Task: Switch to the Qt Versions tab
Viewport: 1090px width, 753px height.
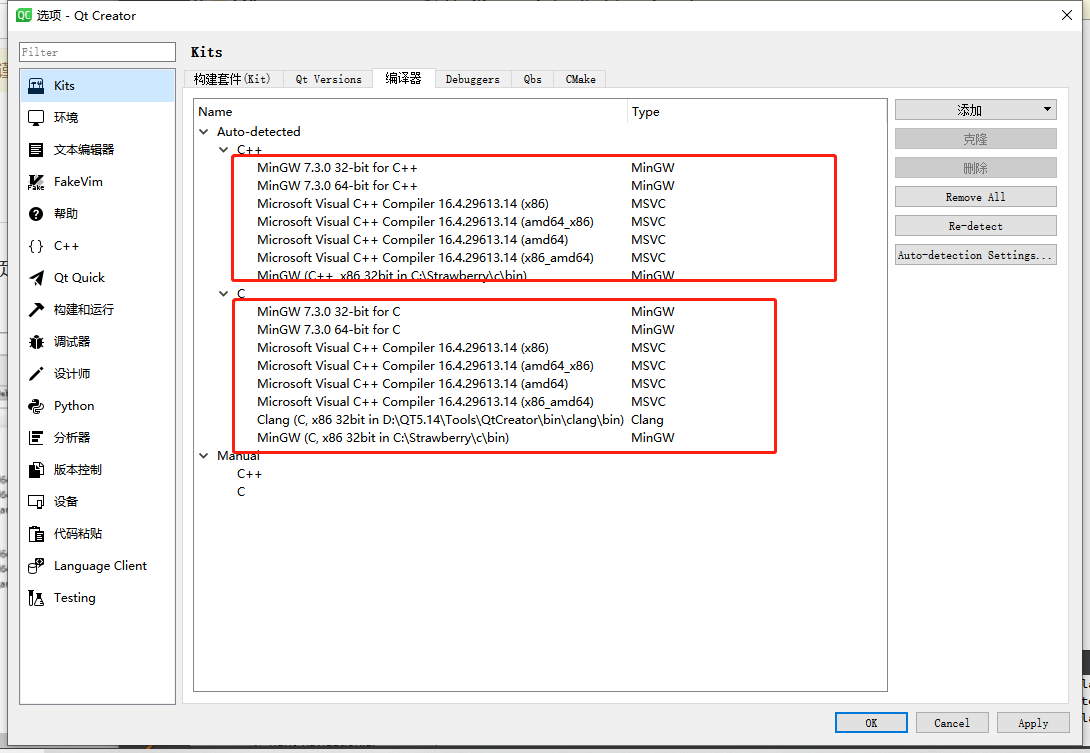Action: click(x=328, y=79)
